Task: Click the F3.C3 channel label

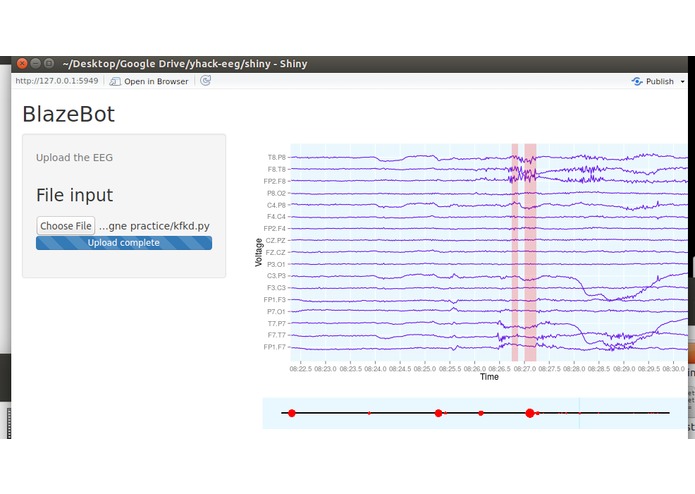Action: point(277,288)
